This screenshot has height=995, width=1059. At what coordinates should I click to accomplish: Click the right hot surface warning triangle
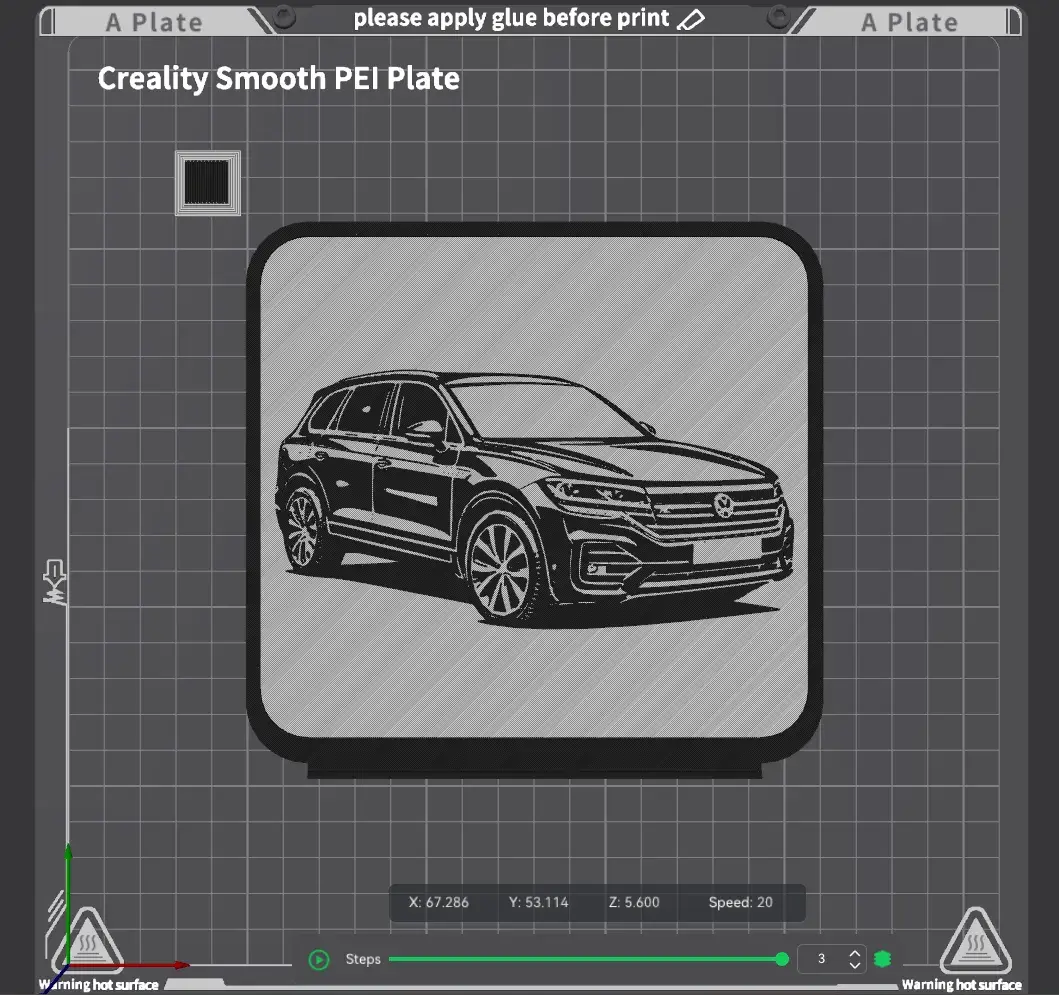point(975,940)
